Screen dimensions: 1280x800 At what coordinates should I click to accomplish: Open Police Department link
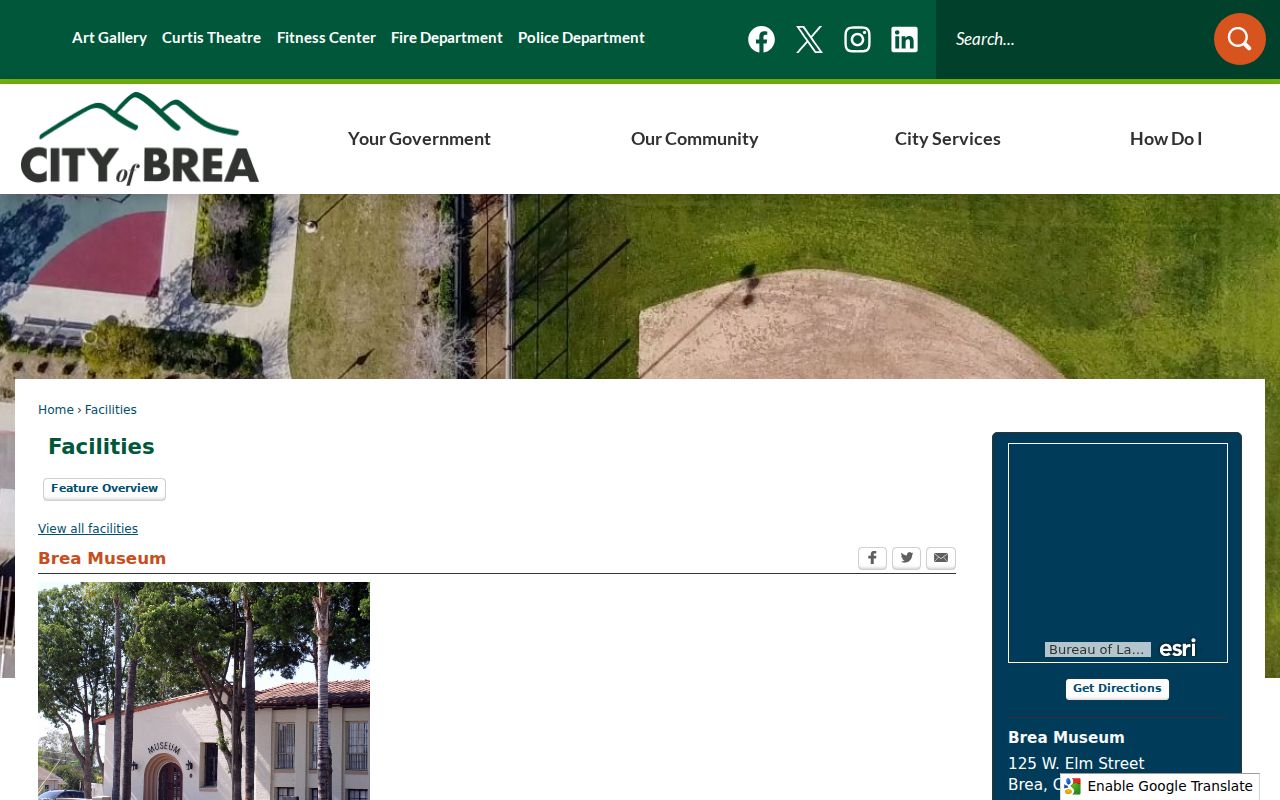point(581,38)
